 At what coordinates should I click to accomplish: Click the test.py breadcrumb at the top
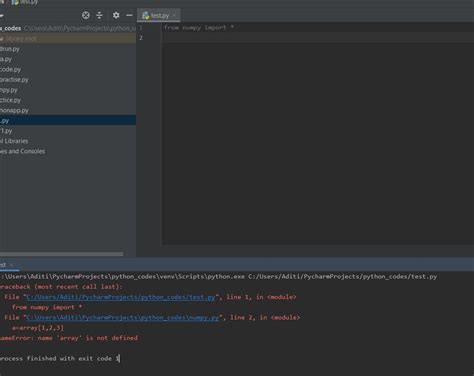click(25, 2)
